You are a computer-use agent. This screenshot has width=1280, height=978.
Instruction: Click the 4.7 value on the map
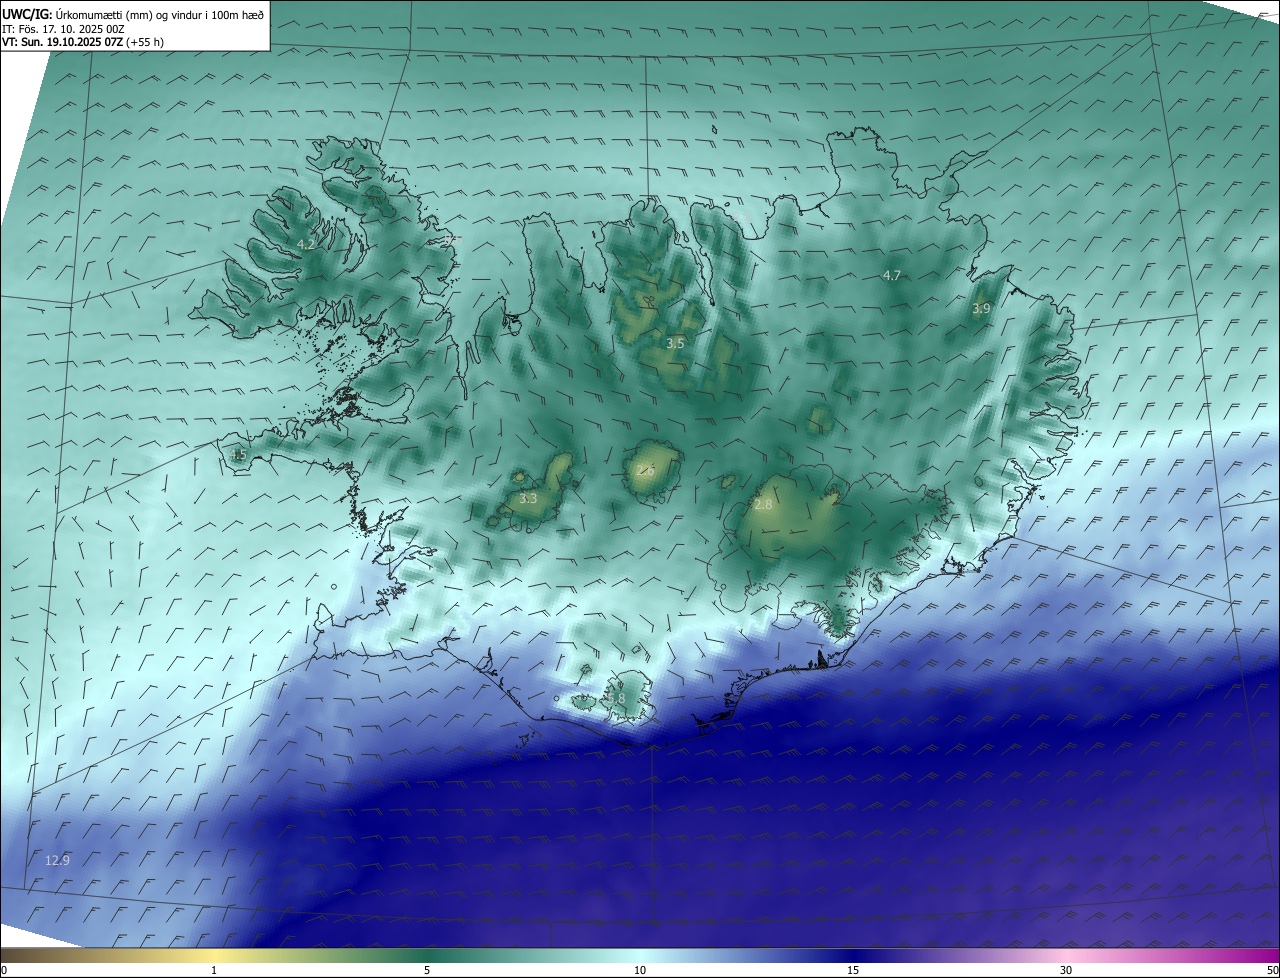pyautogui.click(x=892, y=275)
